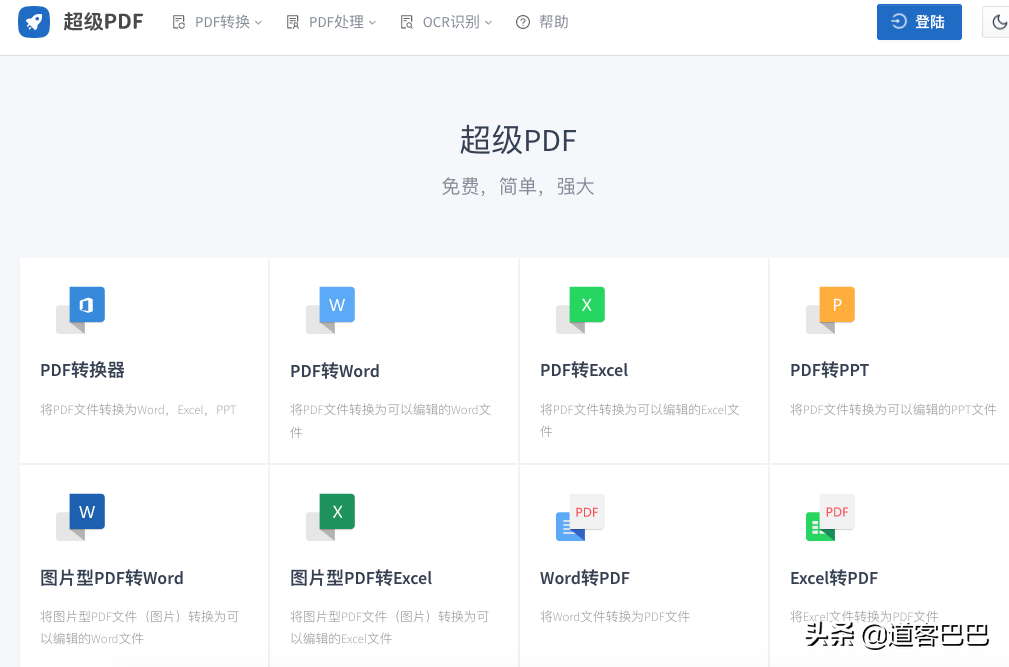Screen dimensions: 1009x667
Task: Click the PDF转PPT orange P icon
Action: [x=831, y=310]
